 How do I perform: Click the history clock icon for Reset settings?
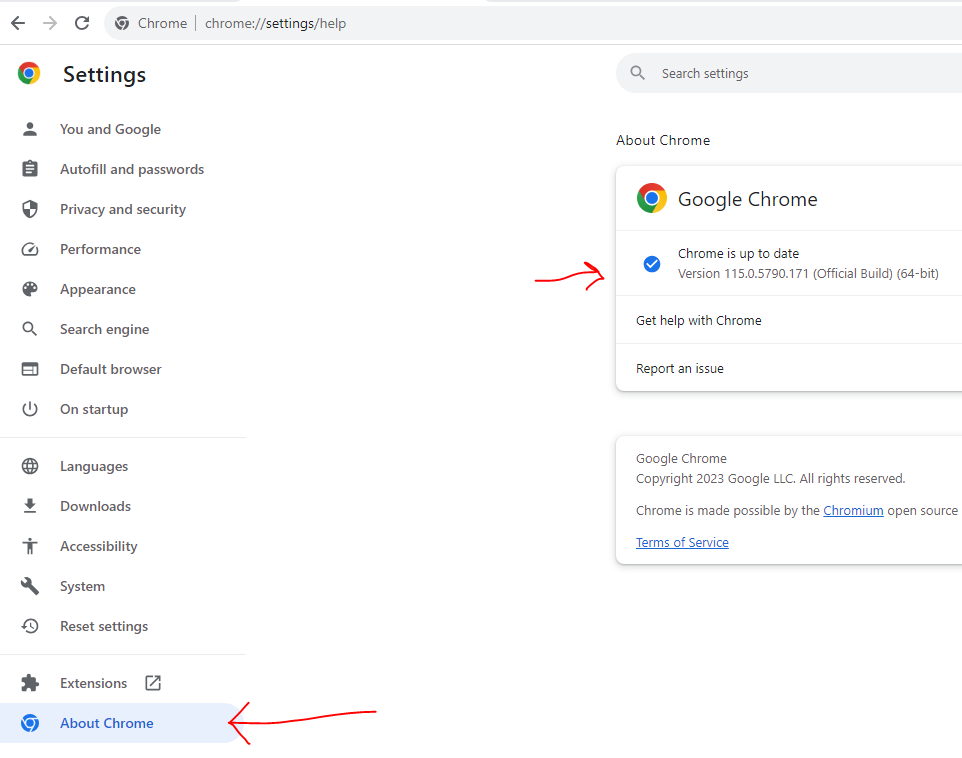click(29, 625)
